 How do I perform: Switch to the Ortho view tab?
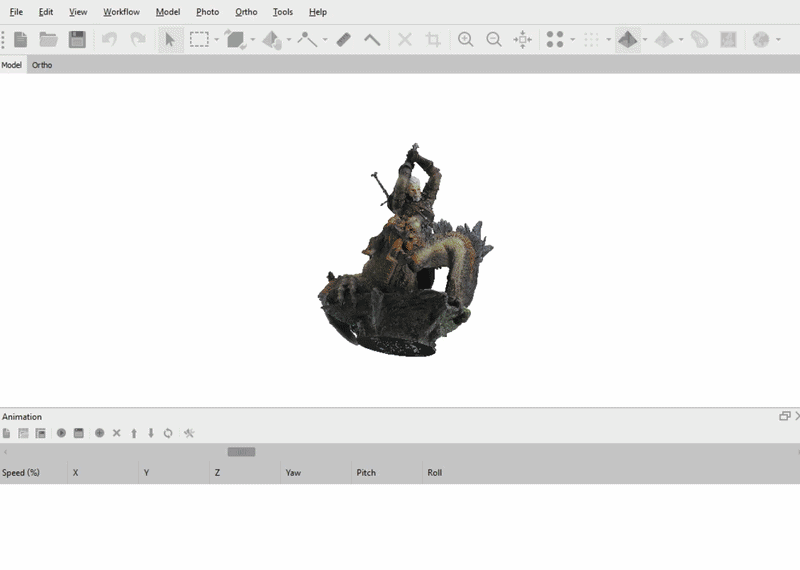tap(42, 65)
